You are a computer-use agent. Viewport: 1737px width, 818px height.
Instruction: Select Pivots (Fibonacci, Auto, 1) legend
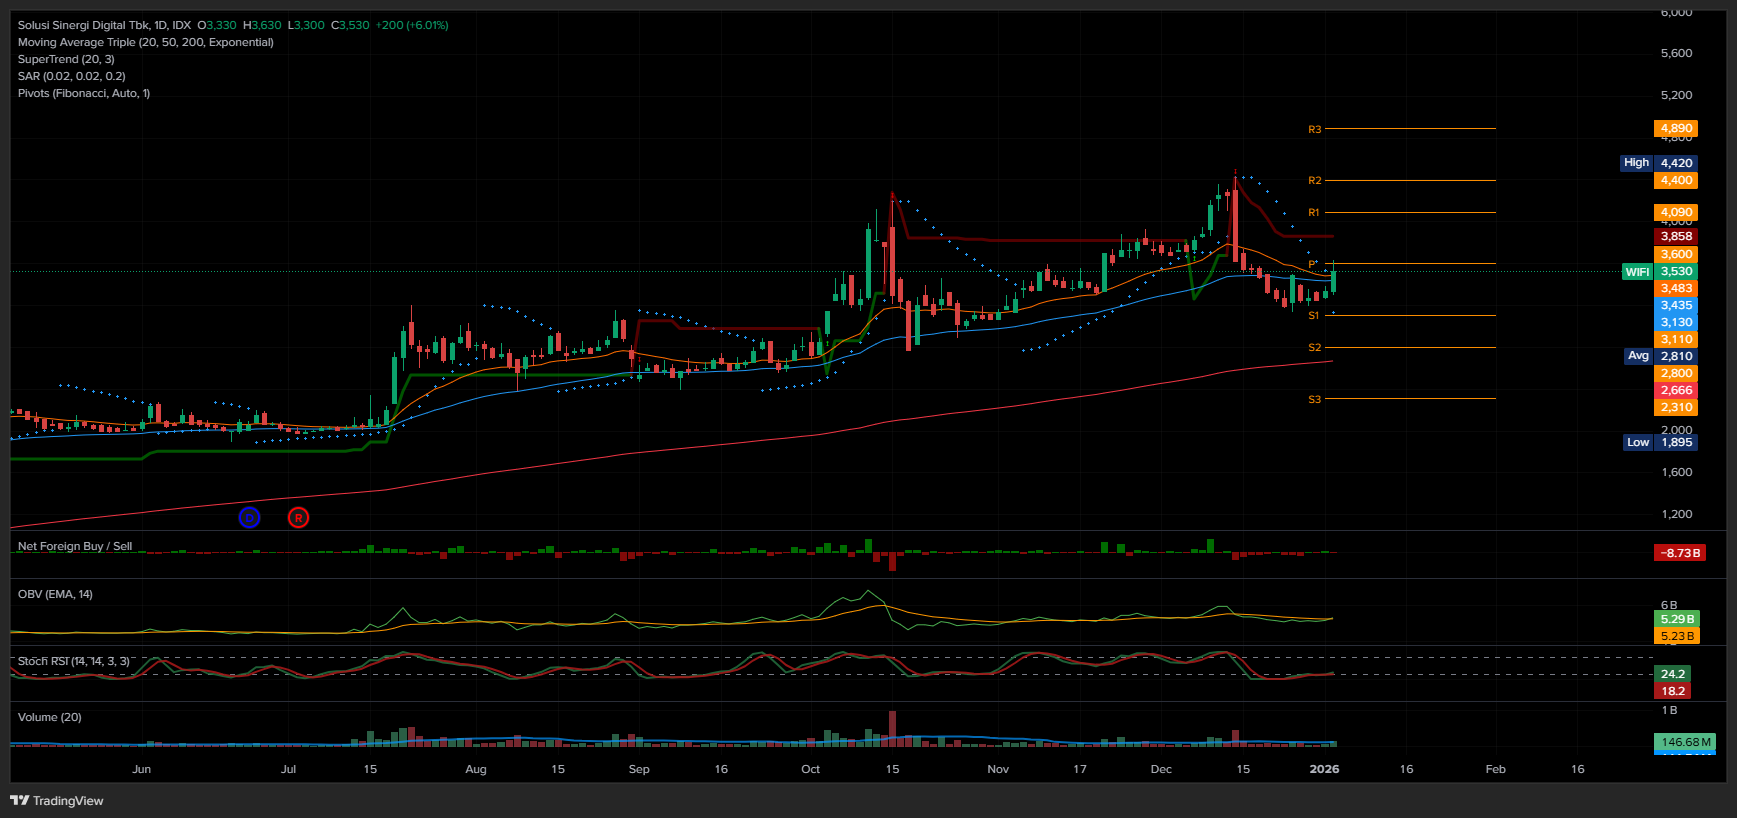[84, 93]
